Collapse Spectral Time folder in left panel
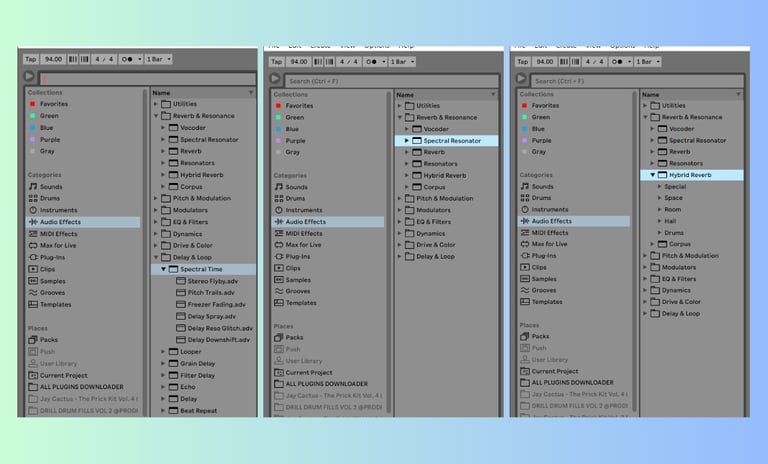This screenshot has height=464, width=768. tap(164, 269)
